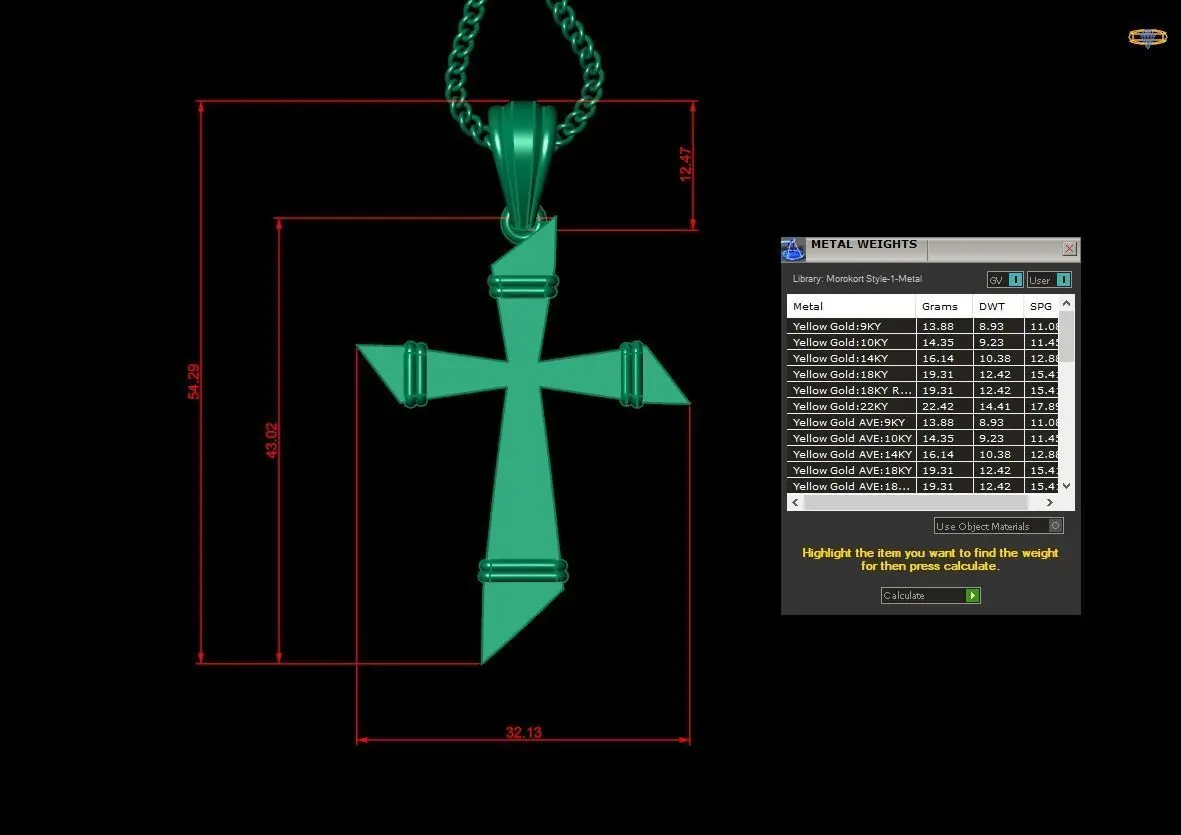Click the vertical scrollbar thumb in metal list

click(1067, 336)
